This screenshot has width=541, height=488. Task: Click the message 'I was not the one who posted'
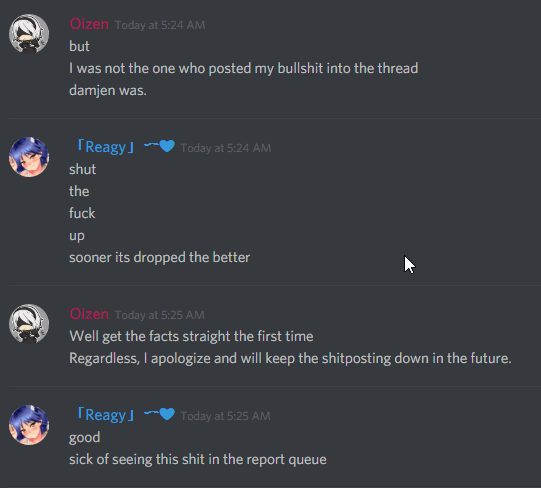coord(244,68)
